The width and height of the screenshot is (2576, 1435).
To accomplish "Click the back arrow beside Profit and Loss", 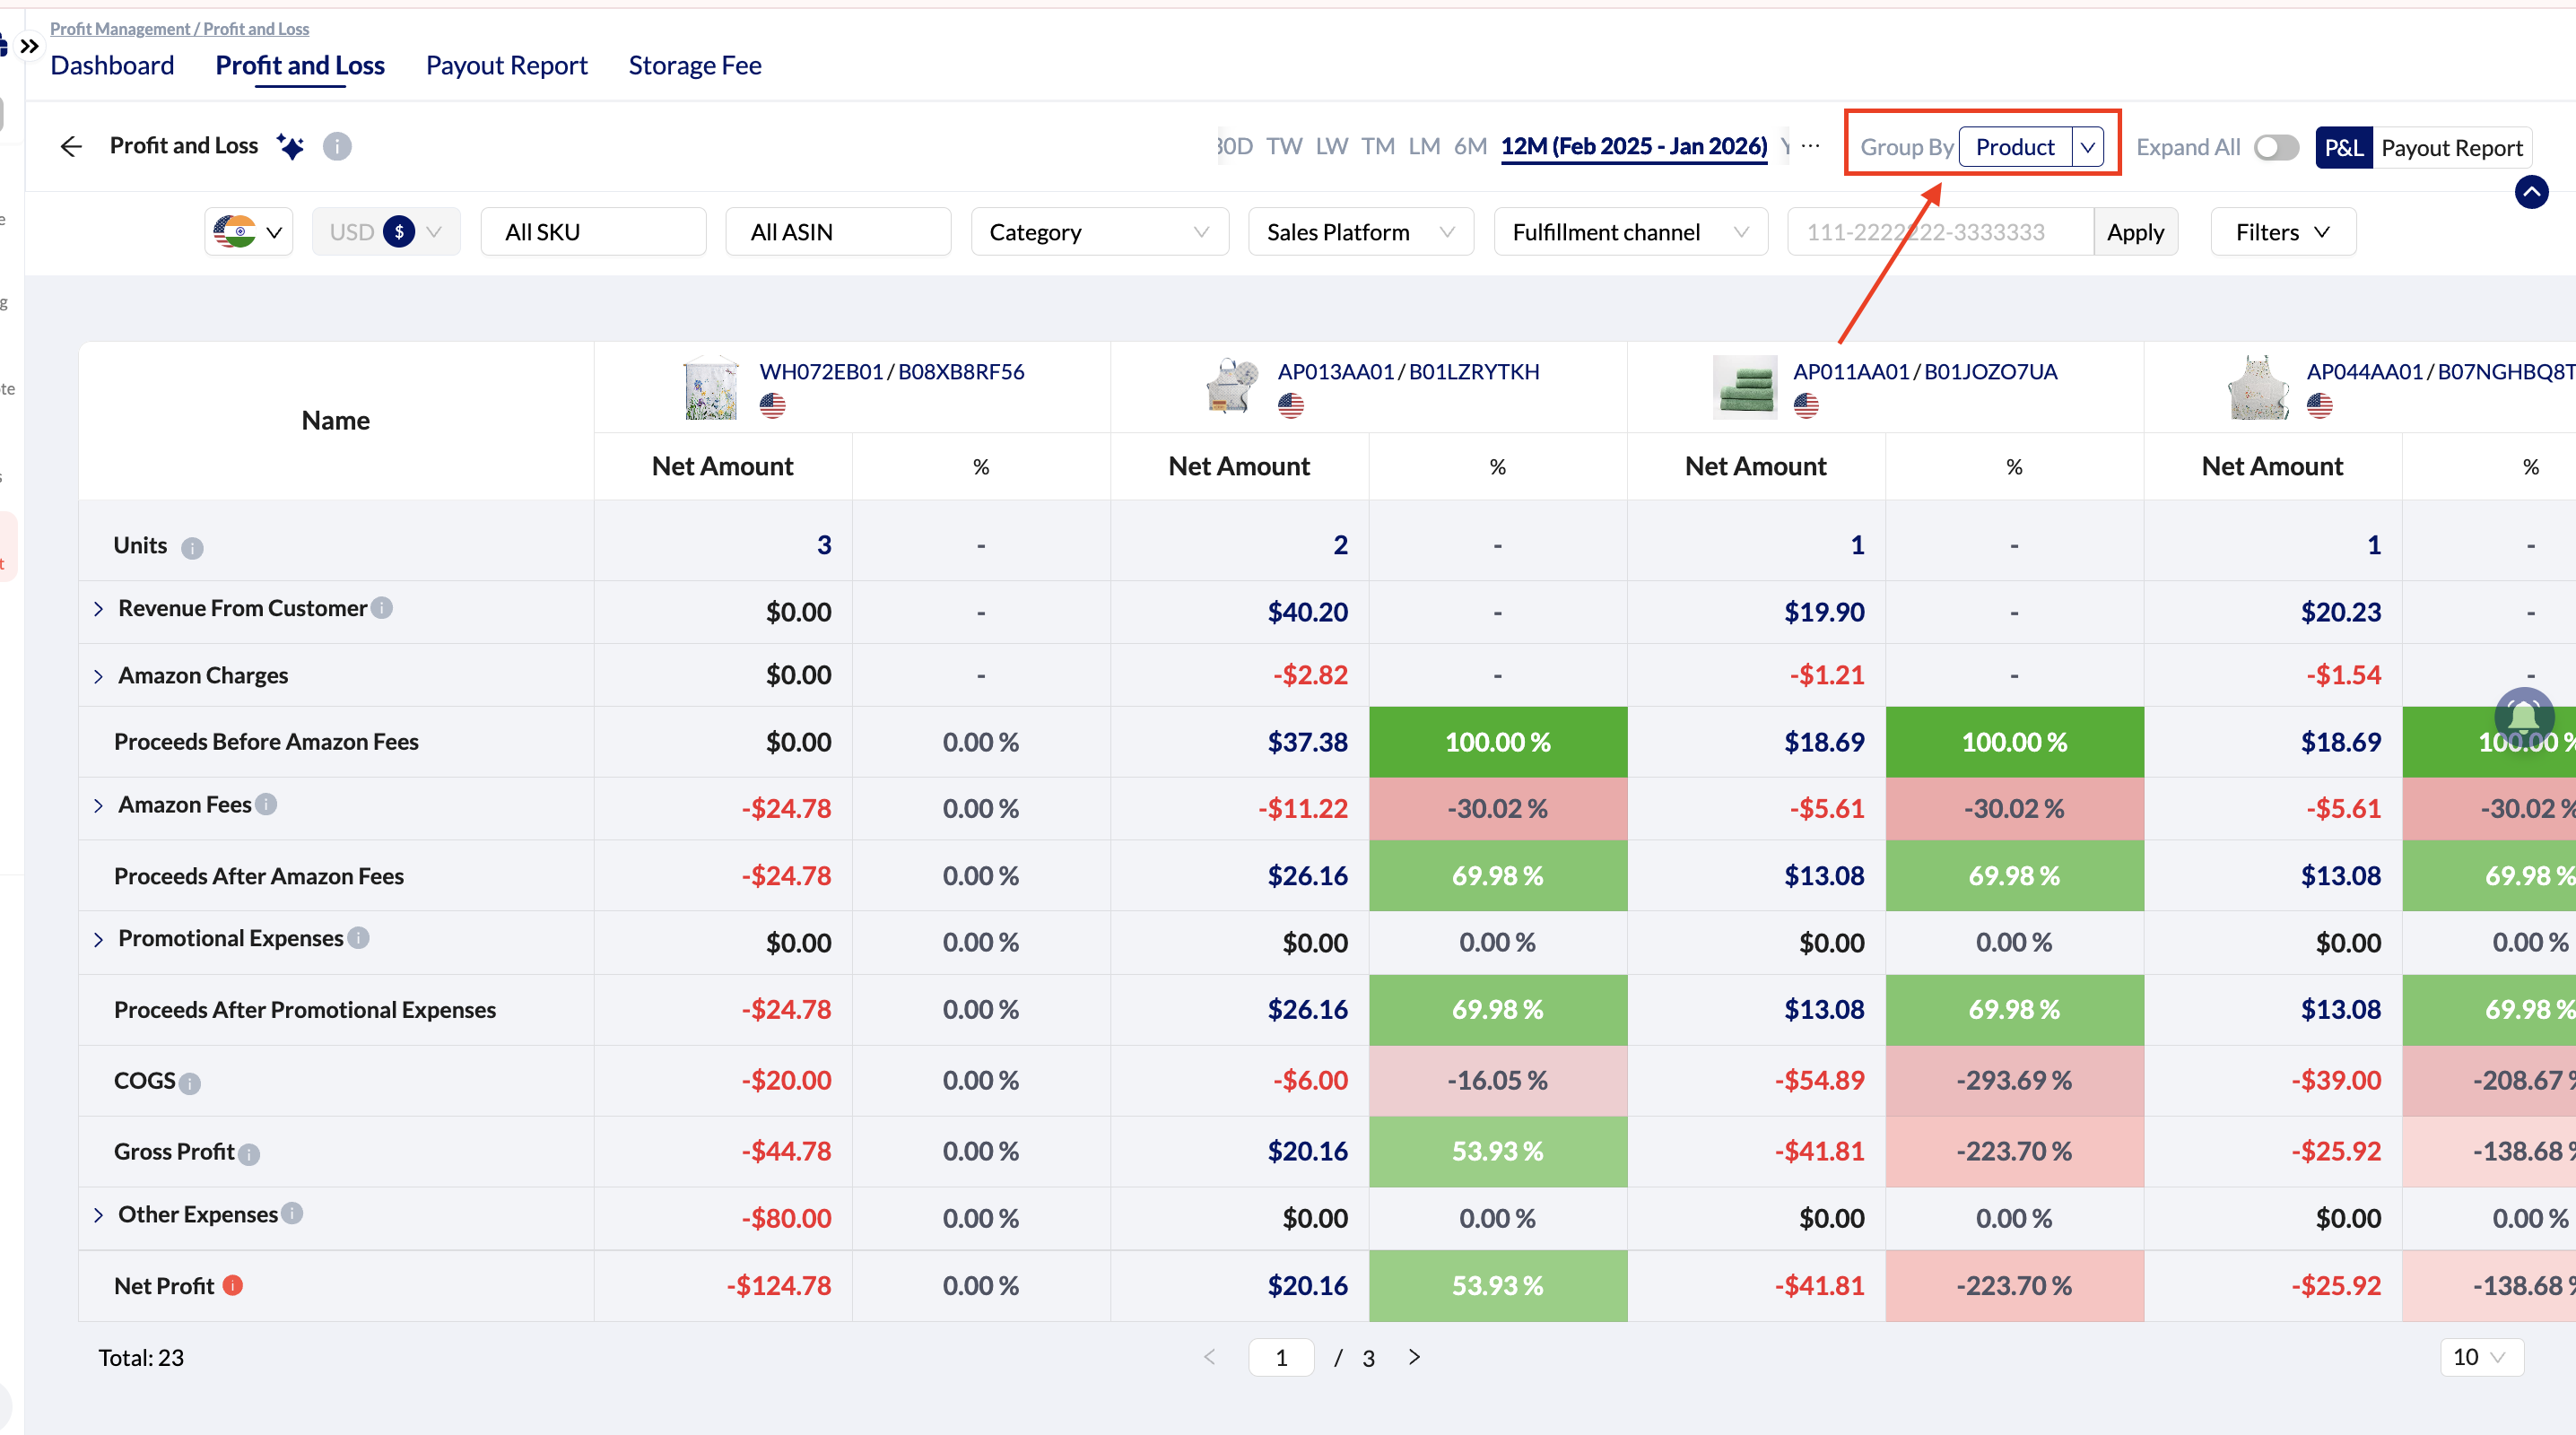I will [70, 146].
